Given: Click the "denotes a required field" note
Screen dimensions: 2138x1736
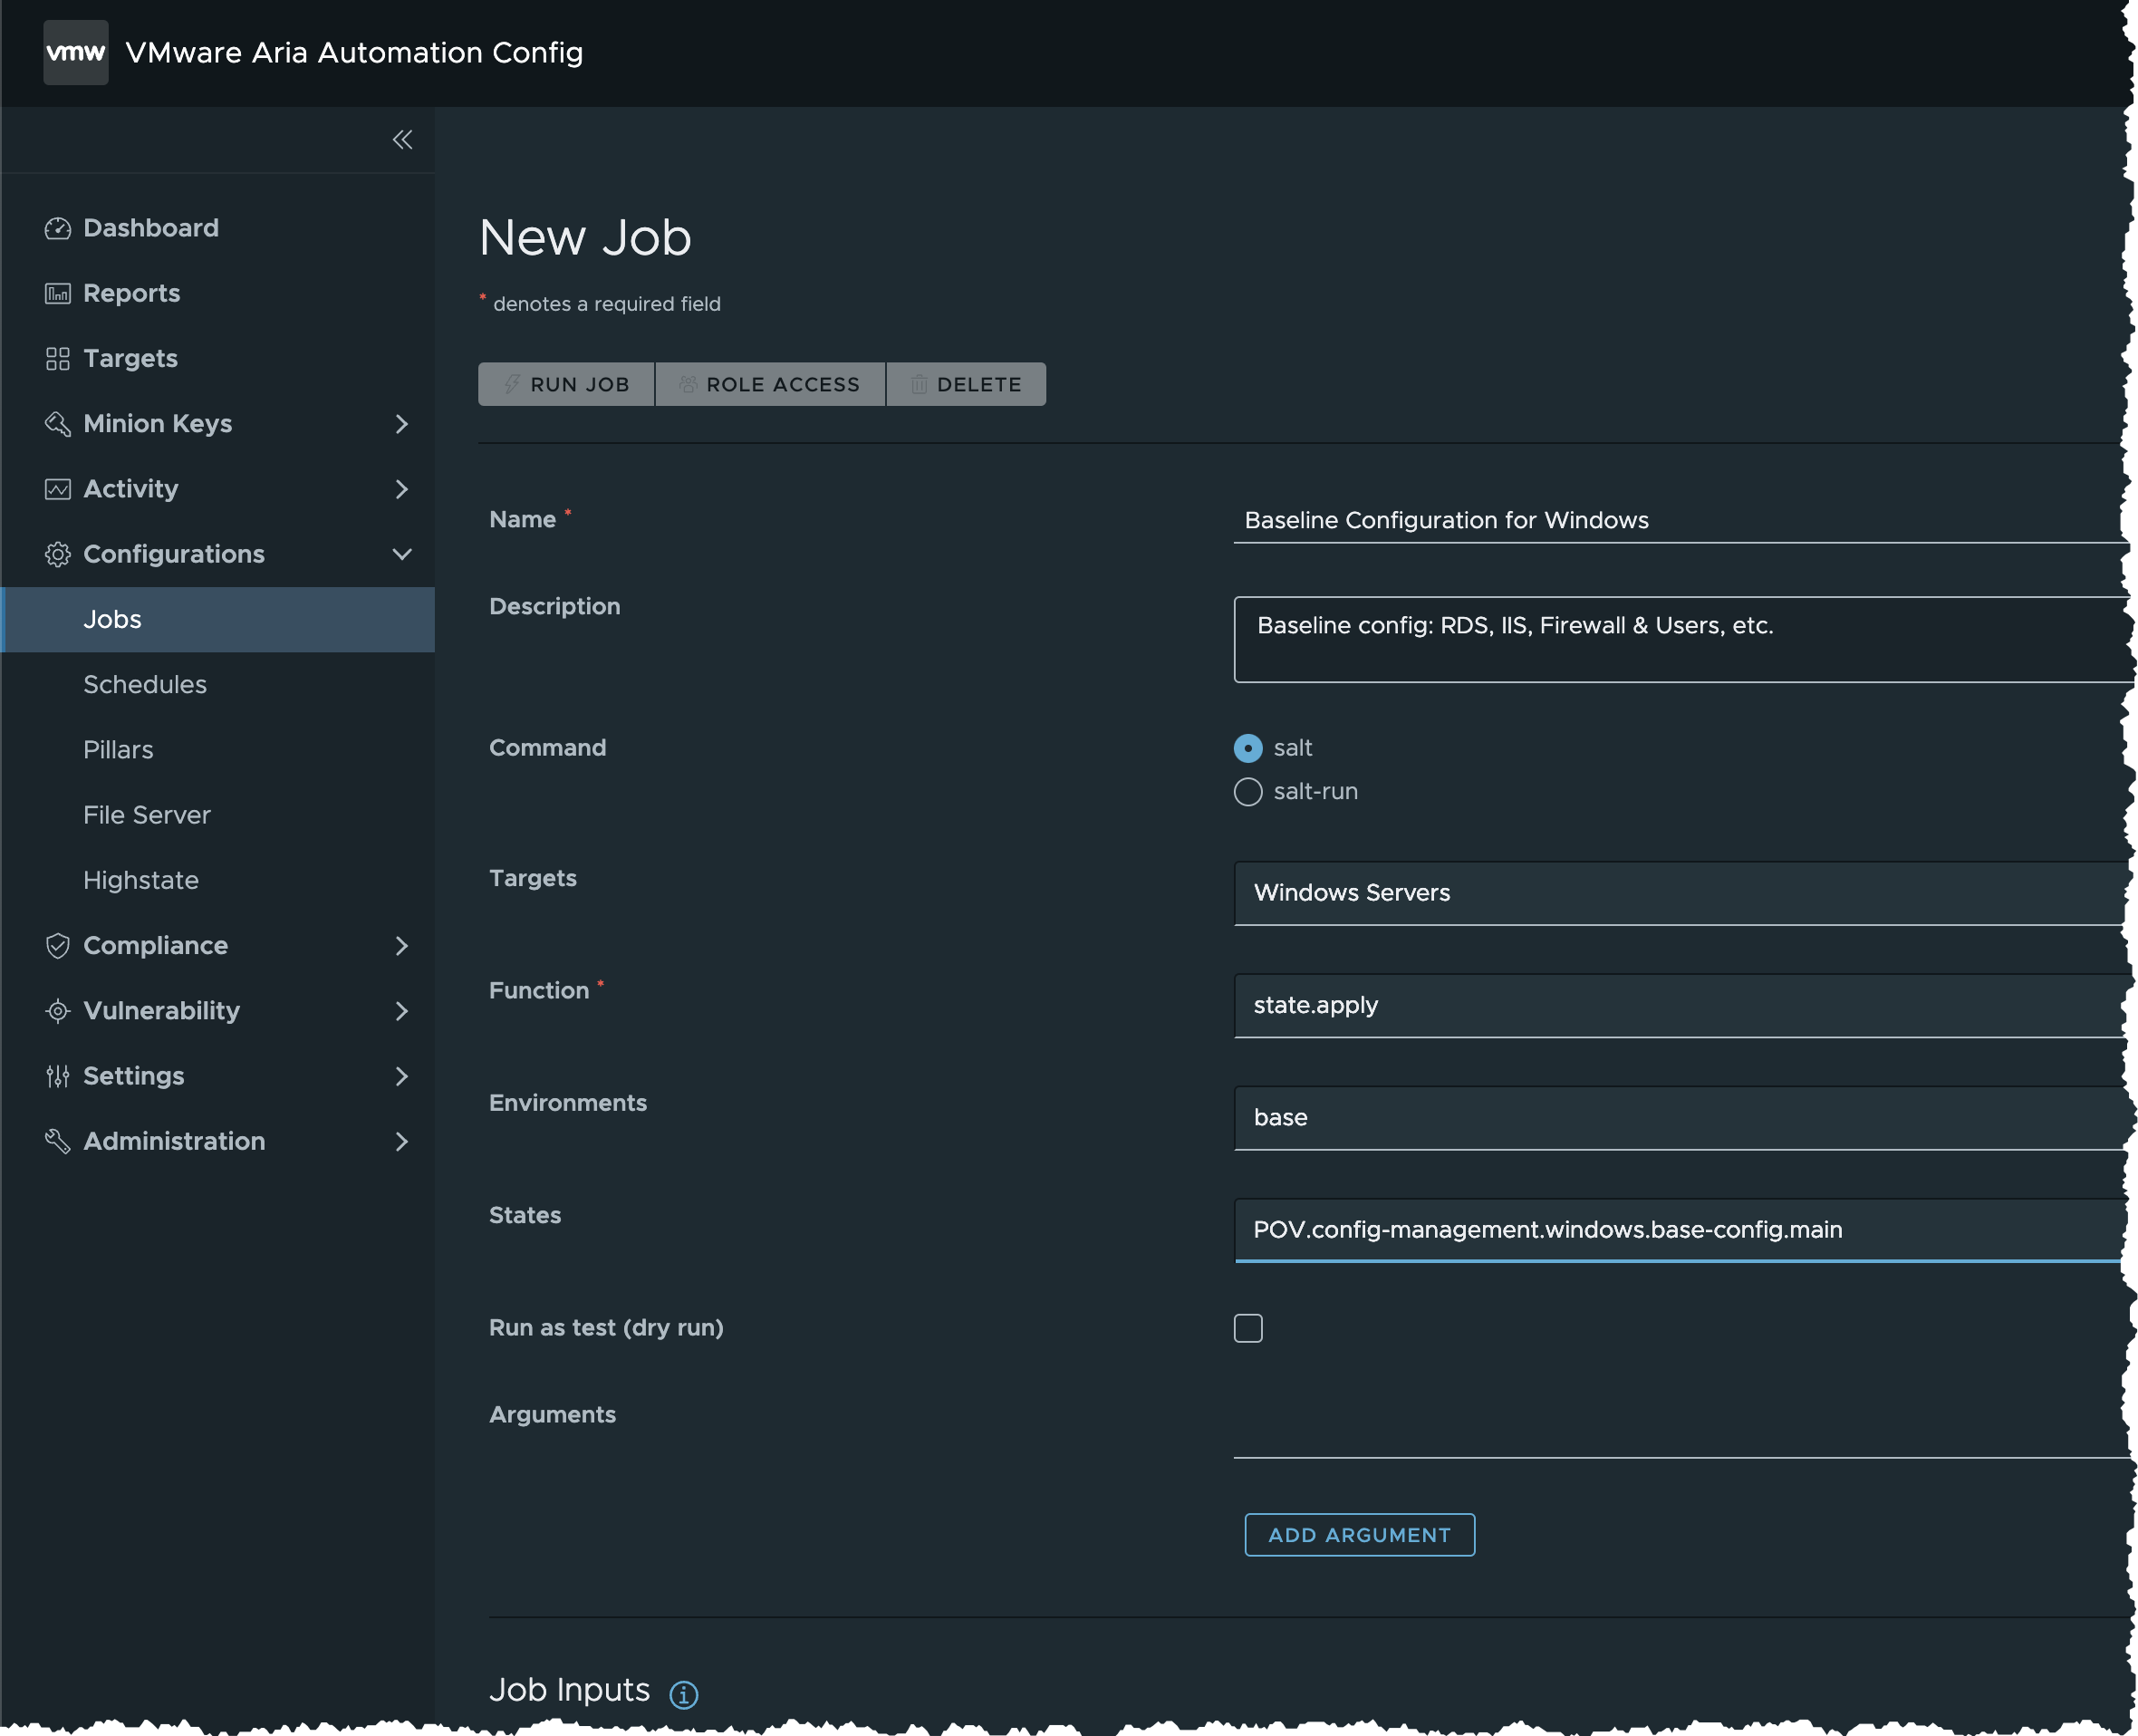Looking at the screenshot, I should (606, 304).
